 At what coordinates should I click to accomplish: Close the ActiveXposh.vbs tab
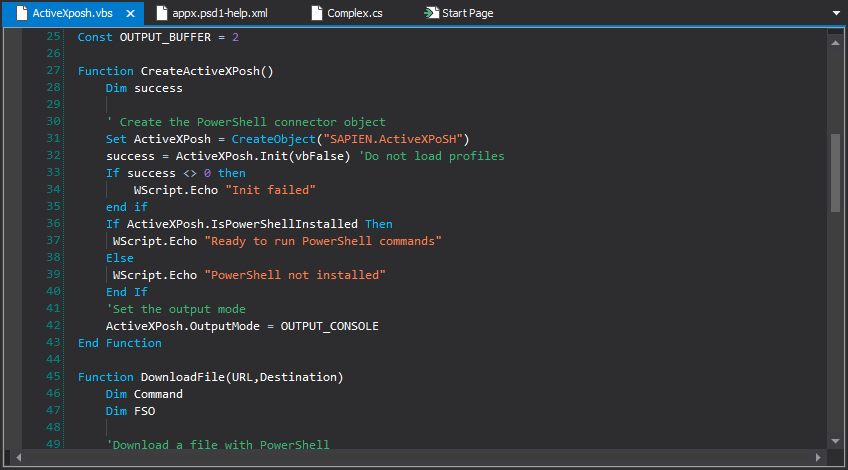(130, 14)
